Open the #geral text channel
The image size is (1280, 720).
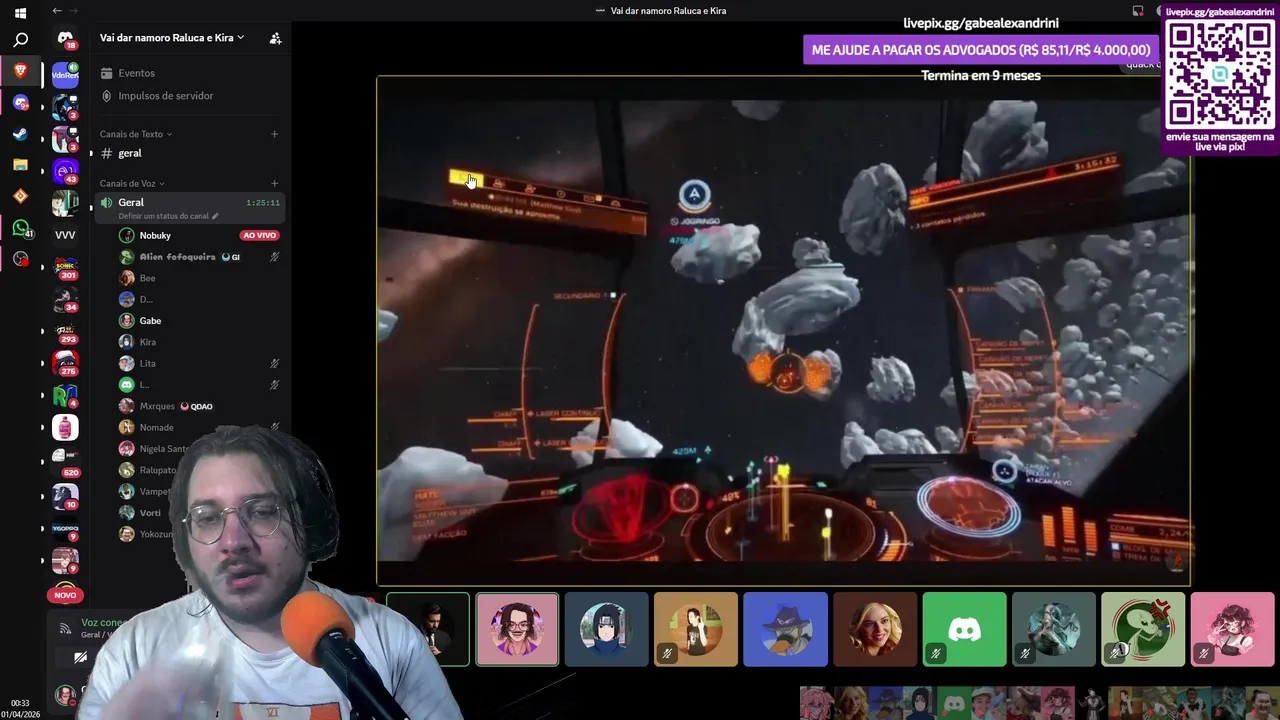tap(130, 153)
